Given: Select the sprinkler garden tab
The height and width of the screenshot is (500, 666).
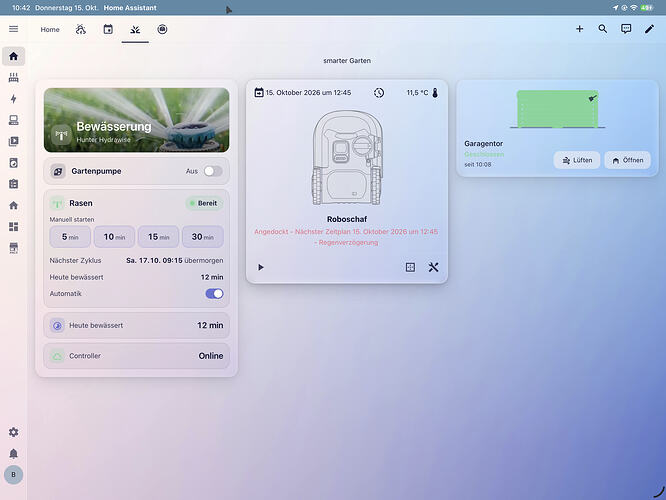Looking at the screenshot, I should coord(135,29).
